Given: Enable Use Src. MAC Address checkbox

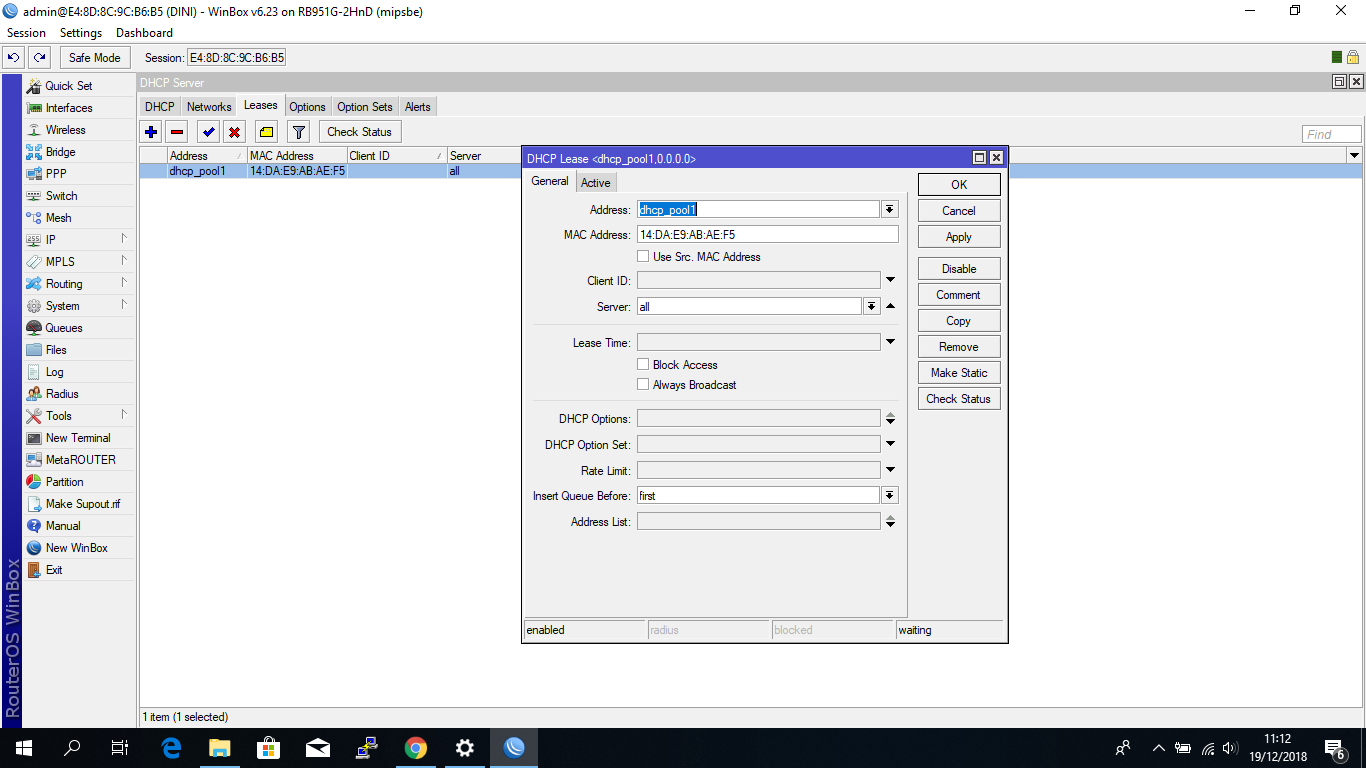Looking at the screenshot, I should tap(643, 257).
